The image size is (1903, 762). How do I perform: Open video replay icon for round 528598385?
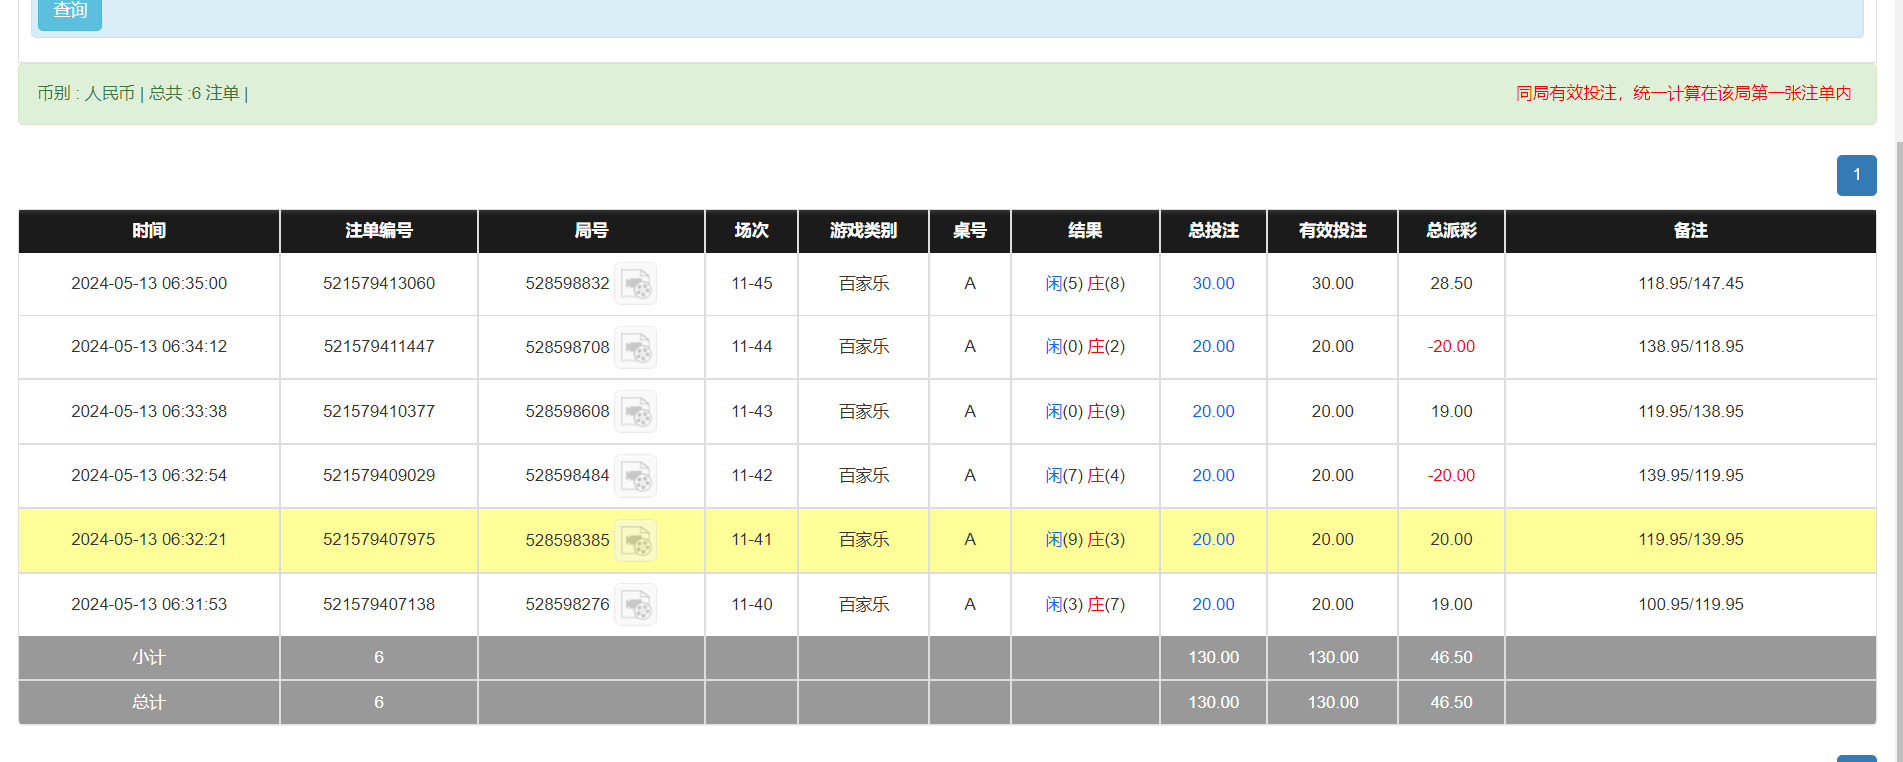635,540
